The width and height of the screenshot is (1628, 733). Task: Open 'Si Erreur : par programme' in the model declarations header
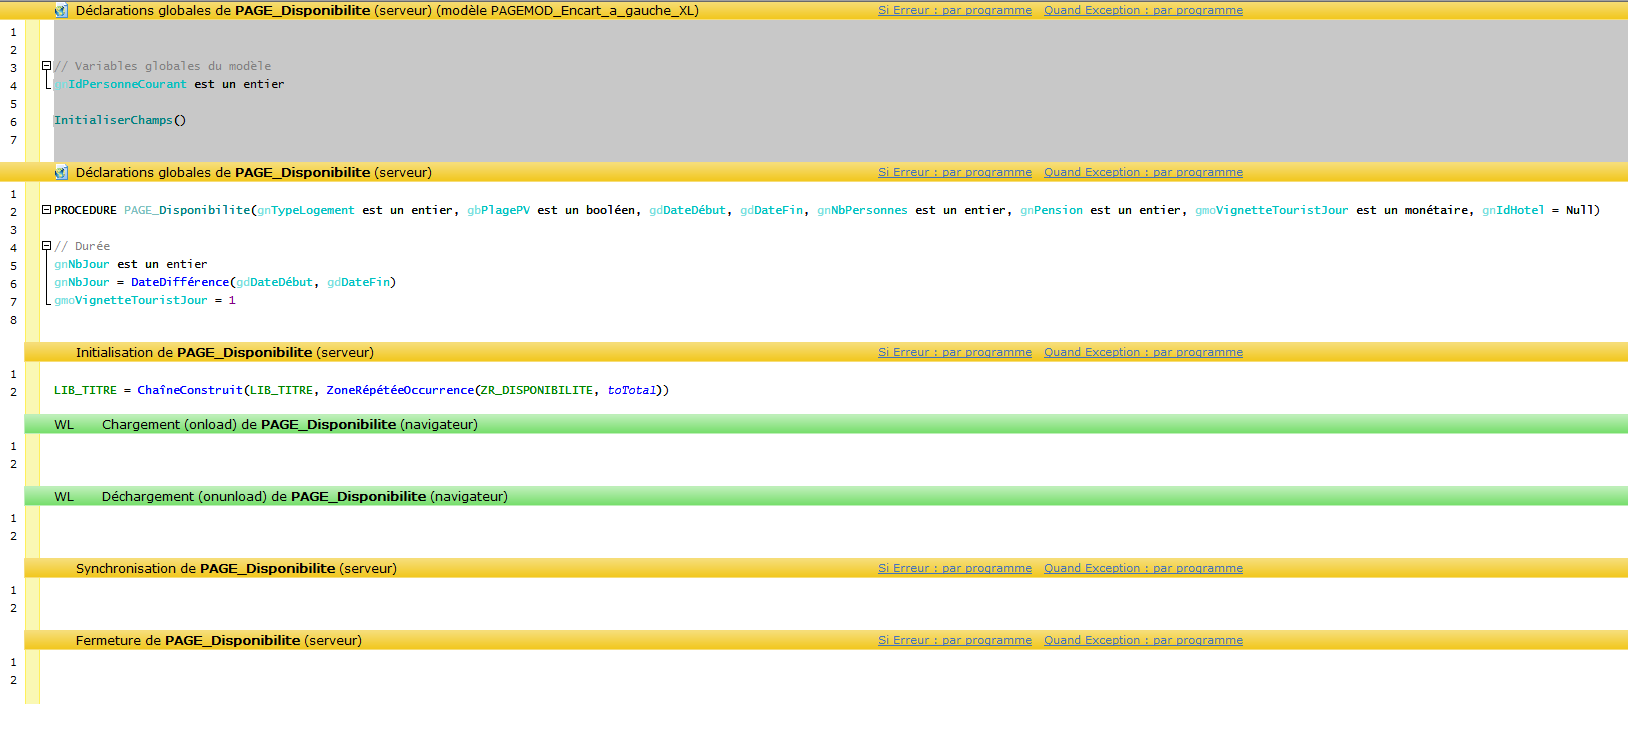pyautogui.click(x=955, y=10)
